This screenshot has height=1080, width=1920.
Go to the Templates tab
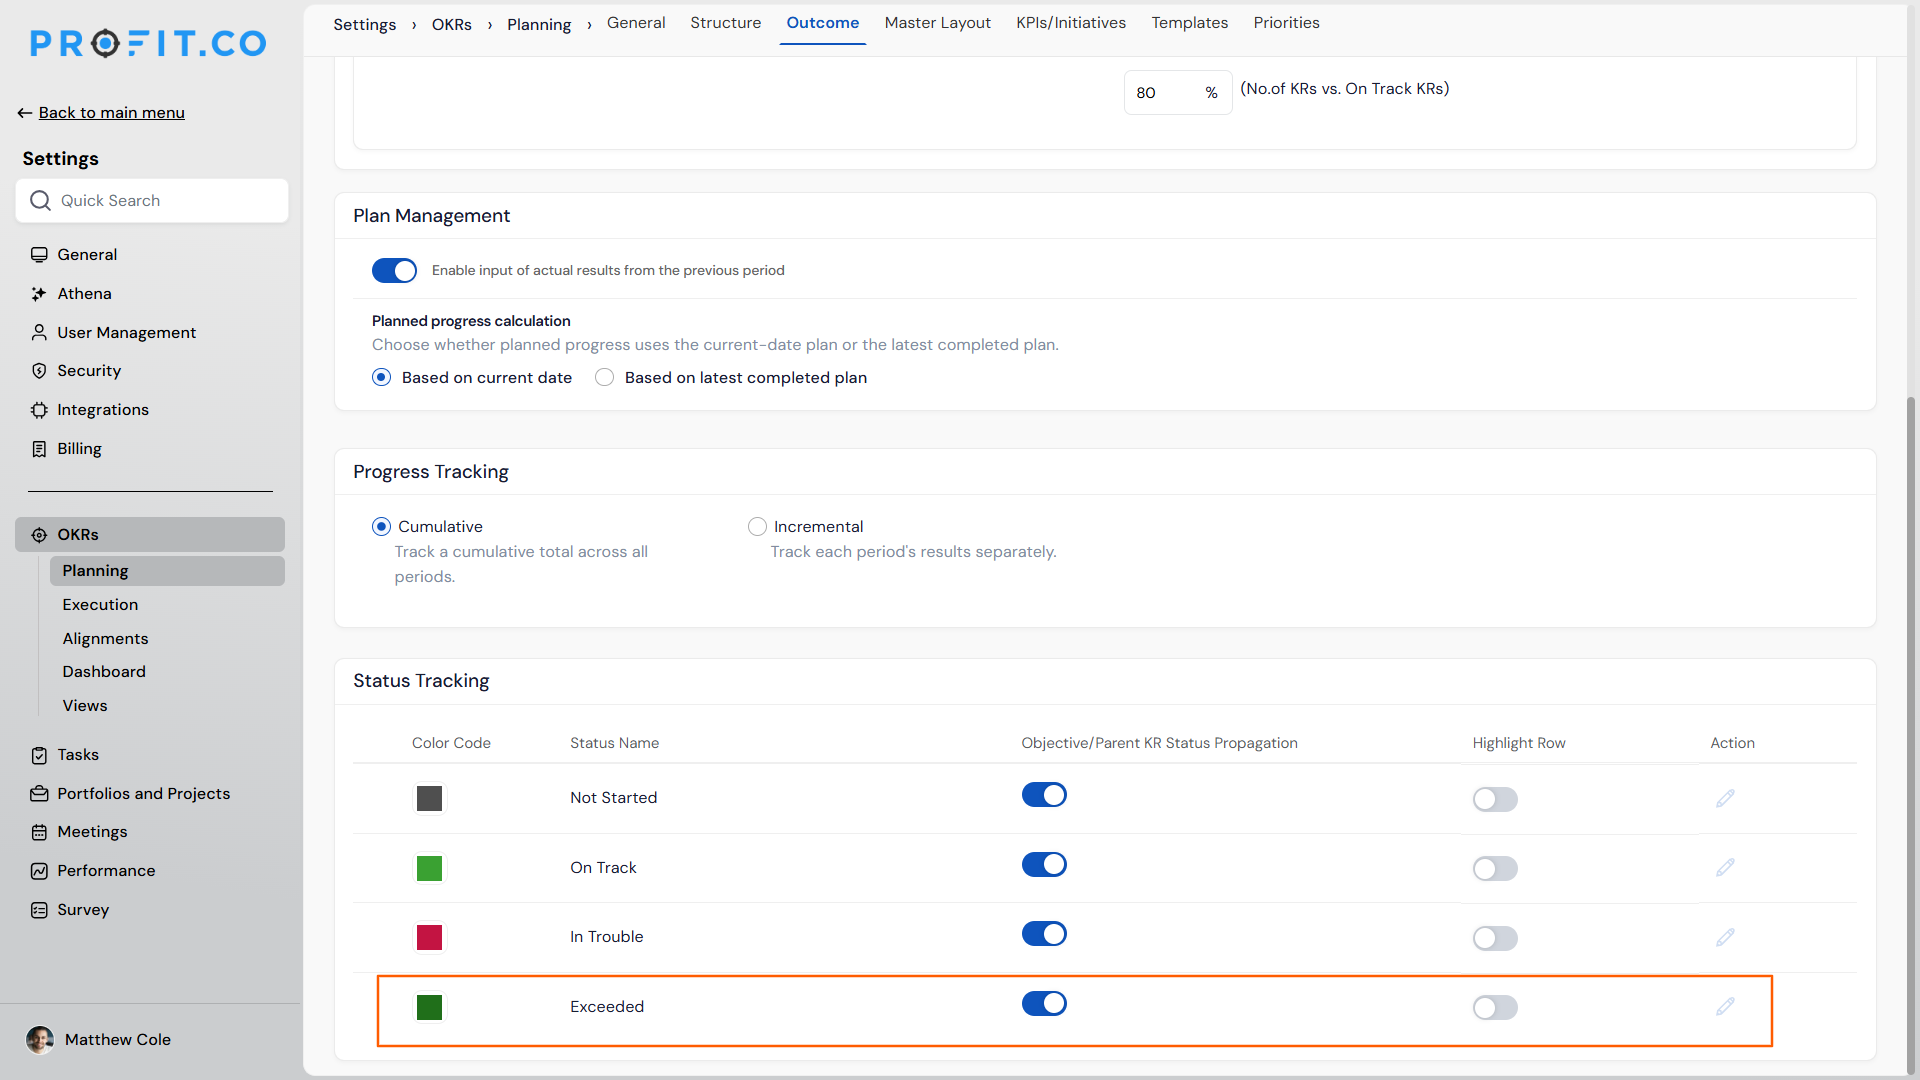coord(1189,23)
